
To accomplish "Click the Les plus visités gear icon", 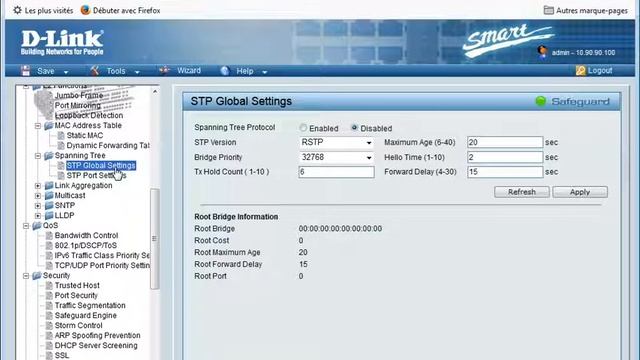I will [17, 10].
